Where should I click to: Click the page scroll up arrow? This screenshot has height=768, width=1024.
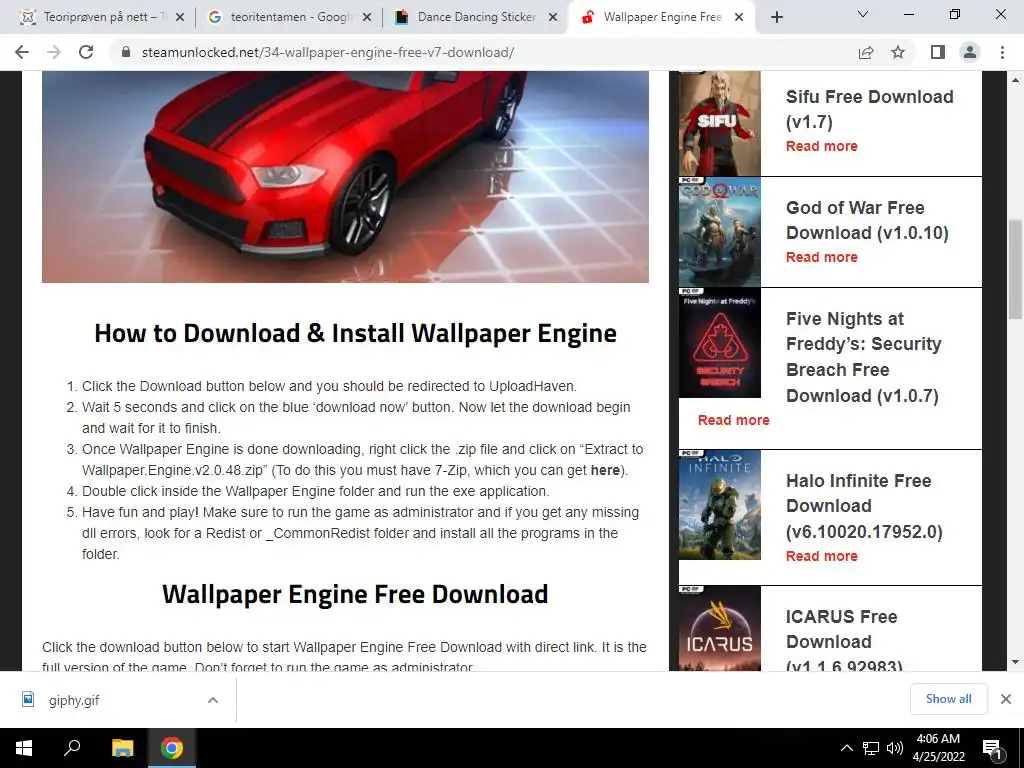[x=1016, y=80]
